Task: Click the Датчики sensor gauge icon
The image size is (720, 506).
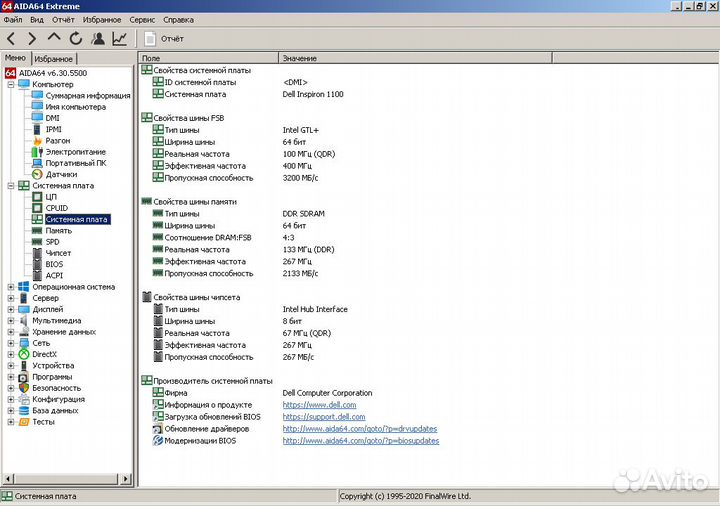Action: 37,174
